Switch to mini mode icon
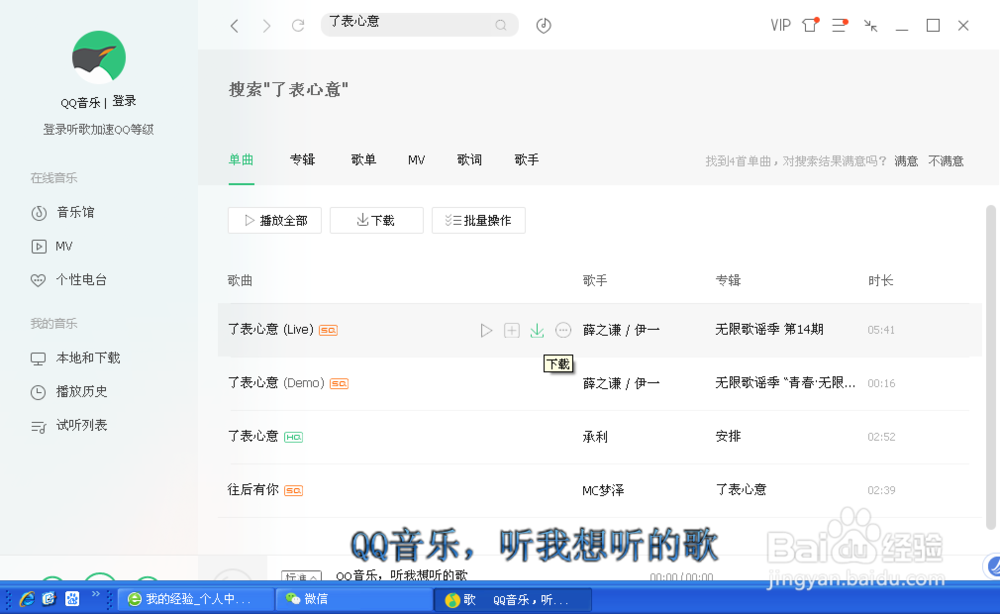The height and width of the screenshot is (614, 1000). [x=870, y=26]
